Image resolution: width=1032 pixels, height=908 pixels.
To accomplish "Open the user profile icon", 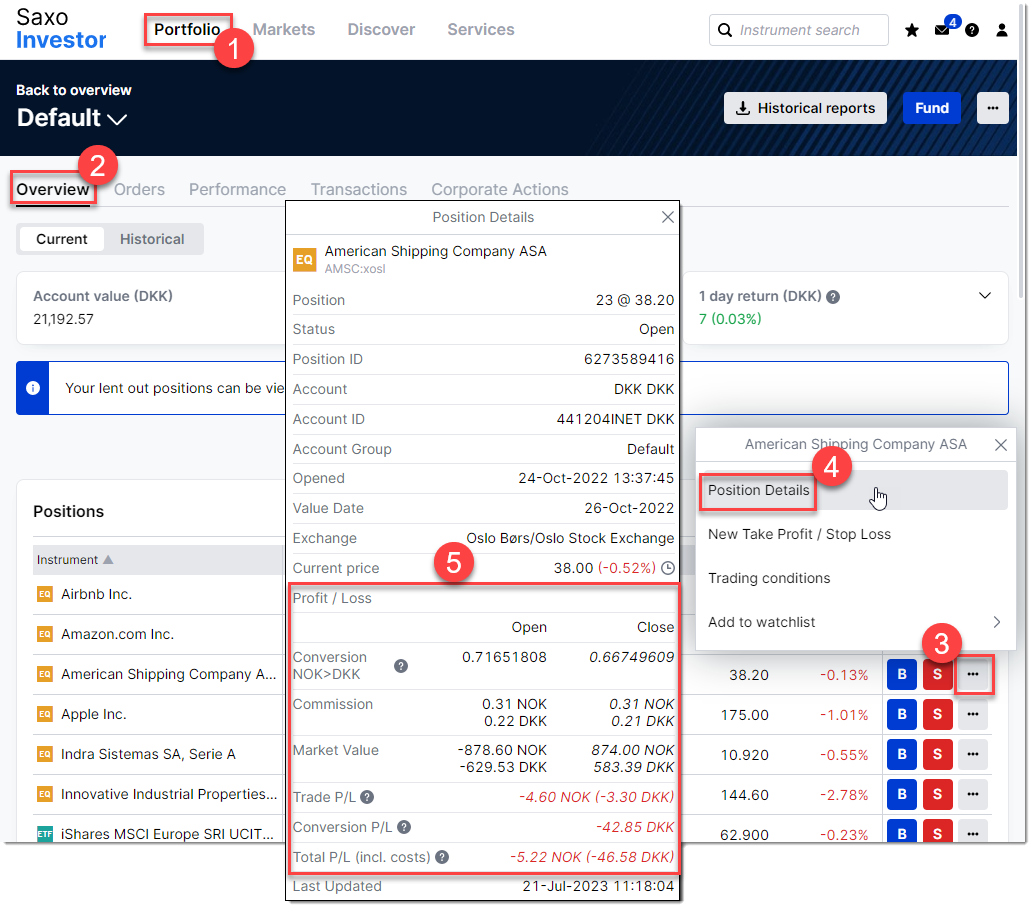I will coord(1002,30).
